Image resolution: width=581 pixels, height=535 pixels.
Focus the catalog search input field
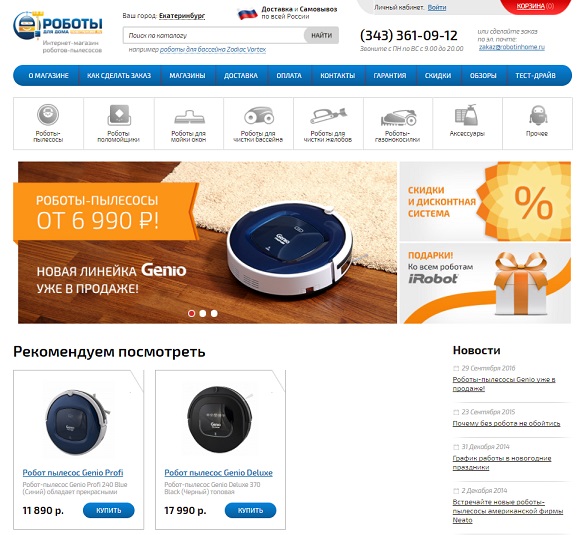pyautogui.click(x=214, y=36)
